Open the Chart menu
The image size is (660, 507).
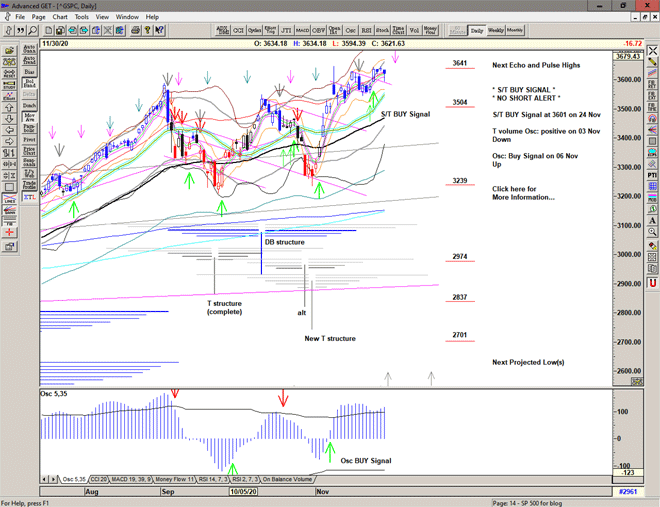(x=60, y=17)
